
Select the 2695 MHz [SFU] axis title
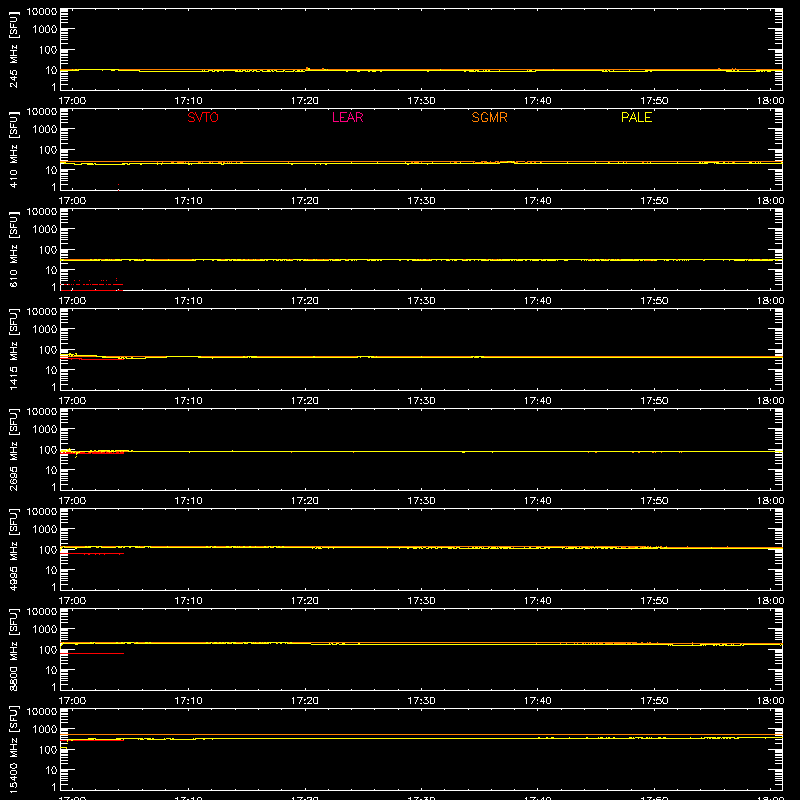pos(14,449)
